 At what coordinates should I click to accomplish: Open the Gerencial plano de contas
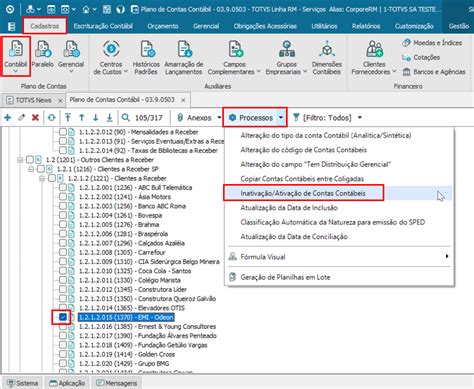(71, 56)
